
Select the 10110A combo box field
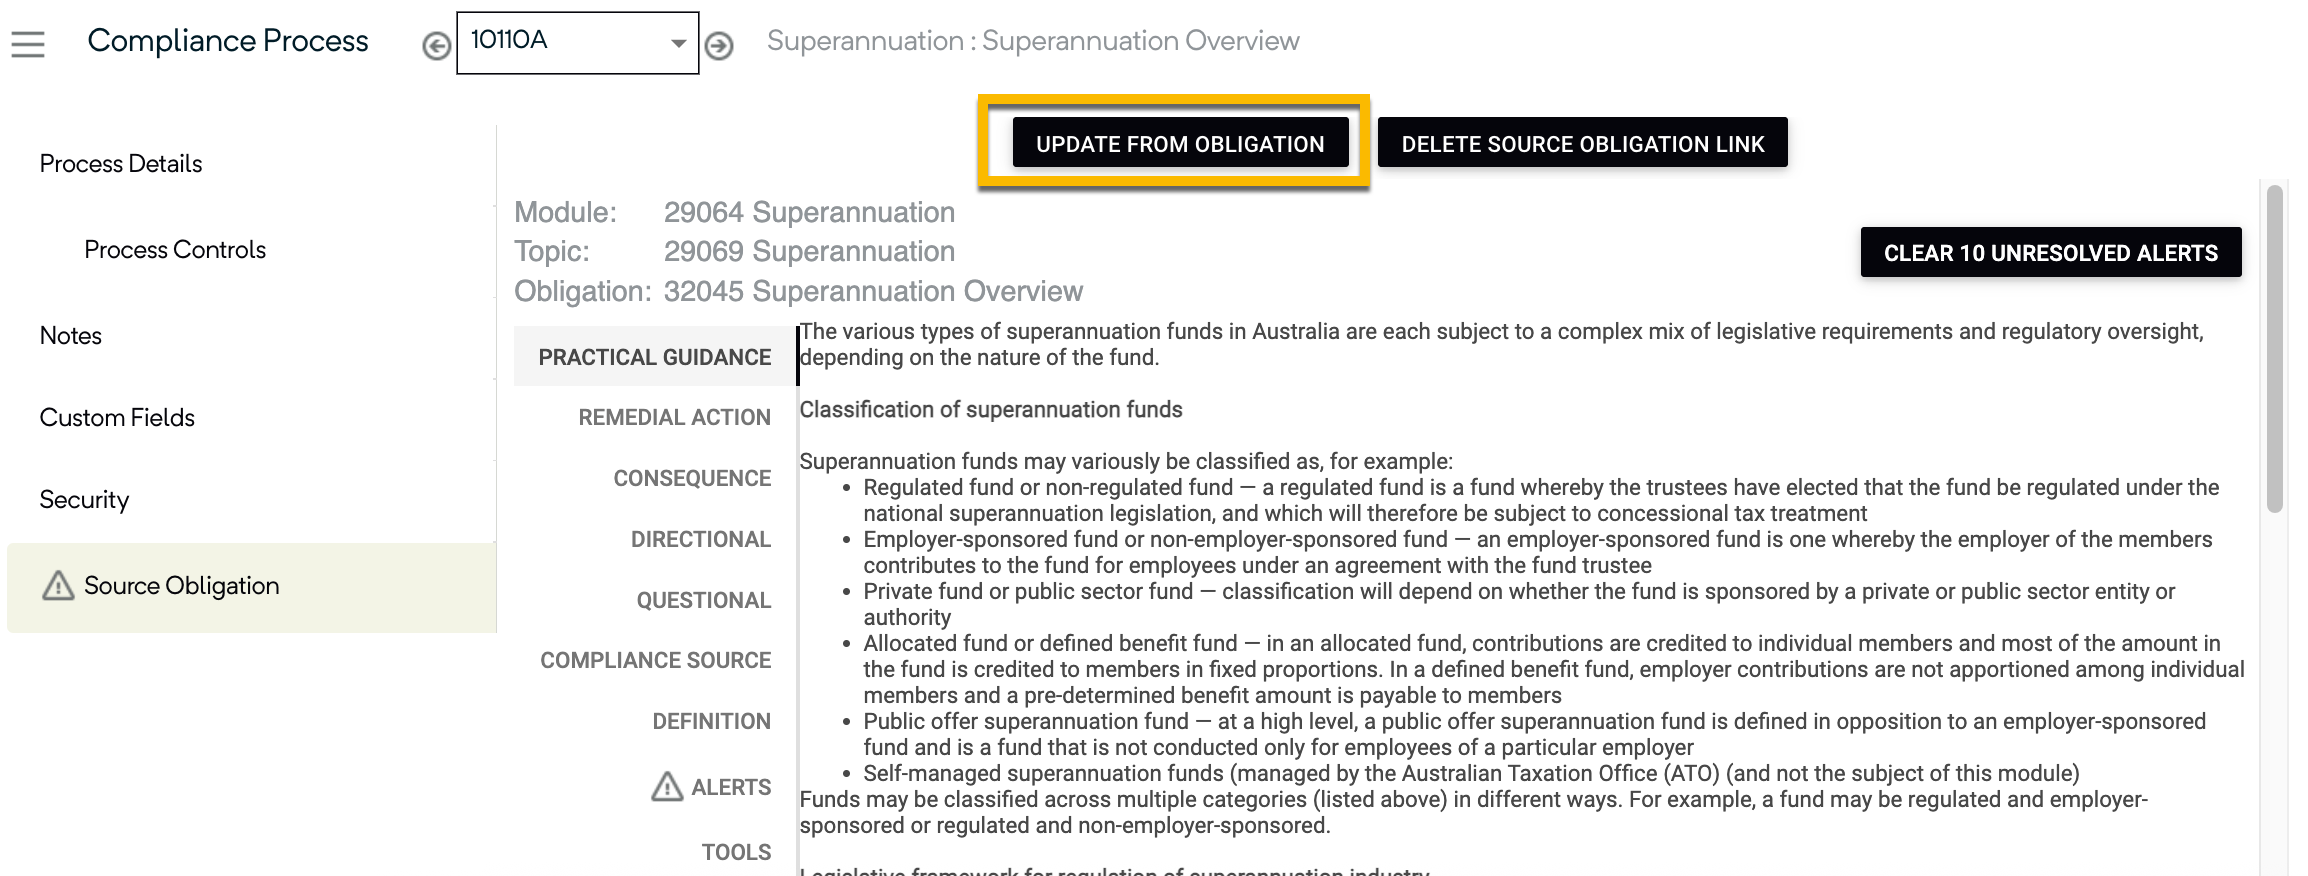[x=578, y=43]
